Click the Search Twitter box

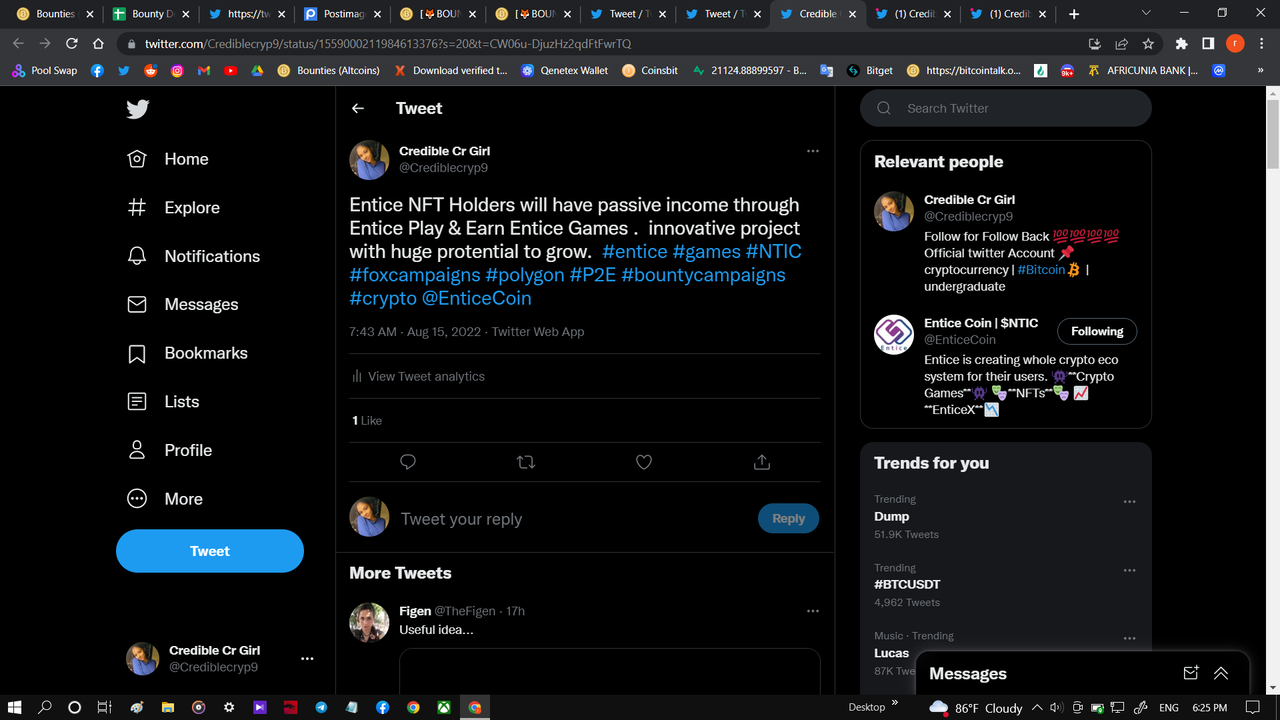pos(1006,108)
